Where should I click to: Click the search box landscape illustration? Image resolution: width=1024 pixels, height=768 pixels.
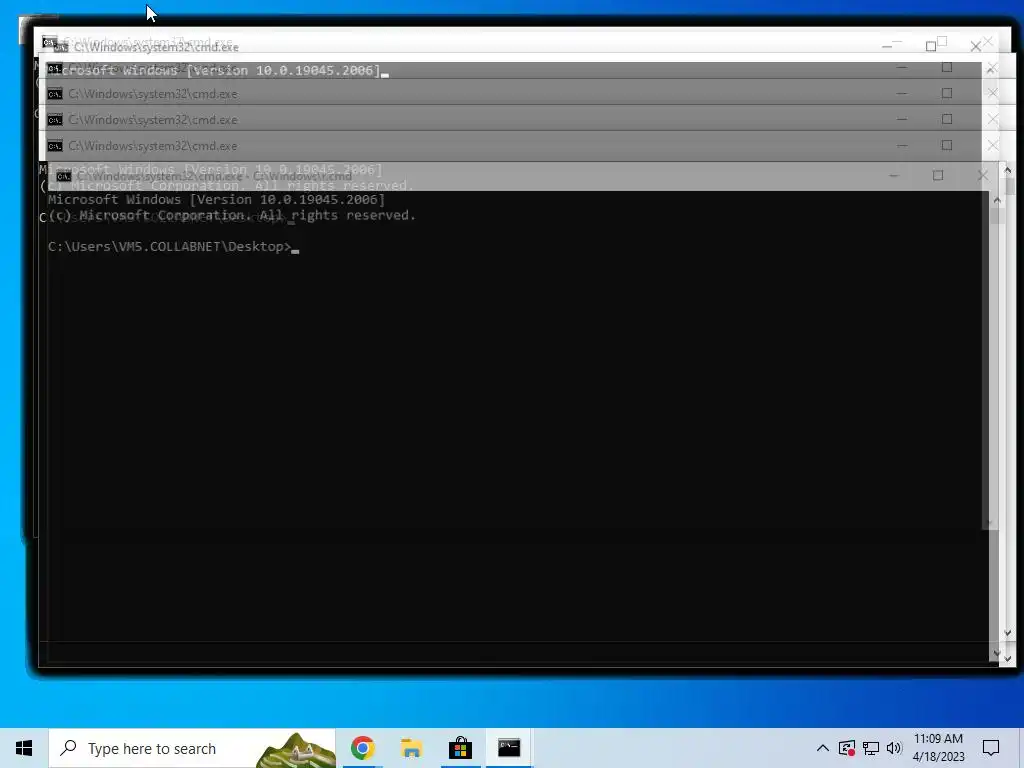(x=296, y=749)
